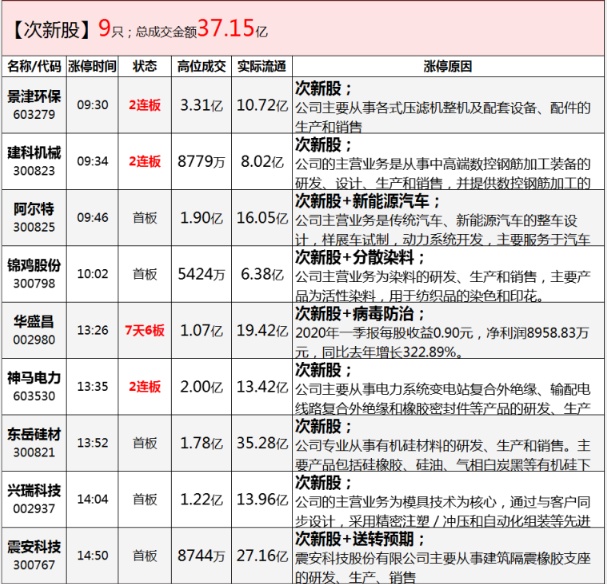Click the 5424万 turnover value
607x584 pixels.
tap(201, 274)
